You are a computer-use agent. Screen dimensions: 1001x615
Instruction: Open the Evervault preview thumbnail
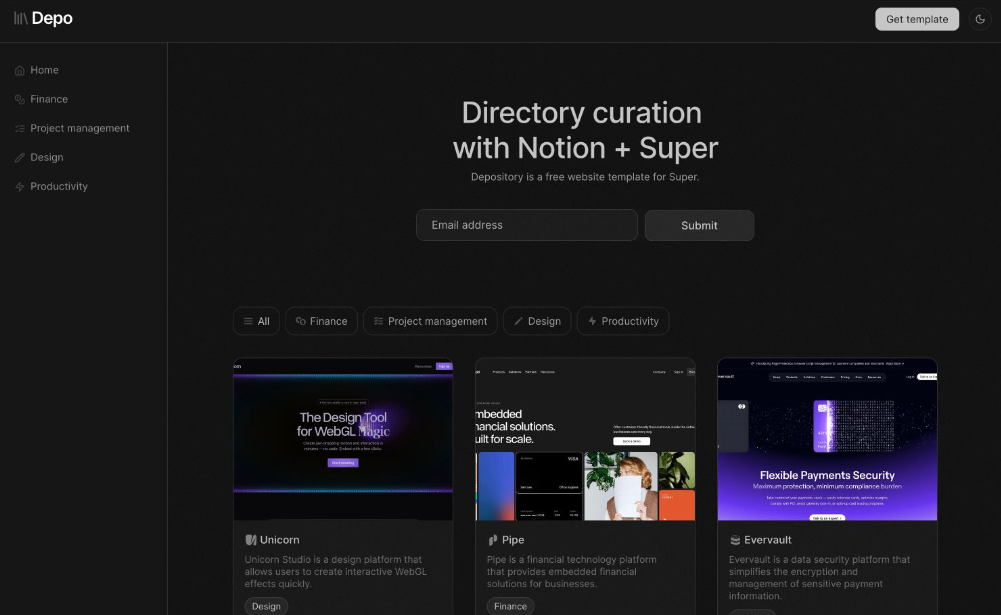tap(827, 439)
